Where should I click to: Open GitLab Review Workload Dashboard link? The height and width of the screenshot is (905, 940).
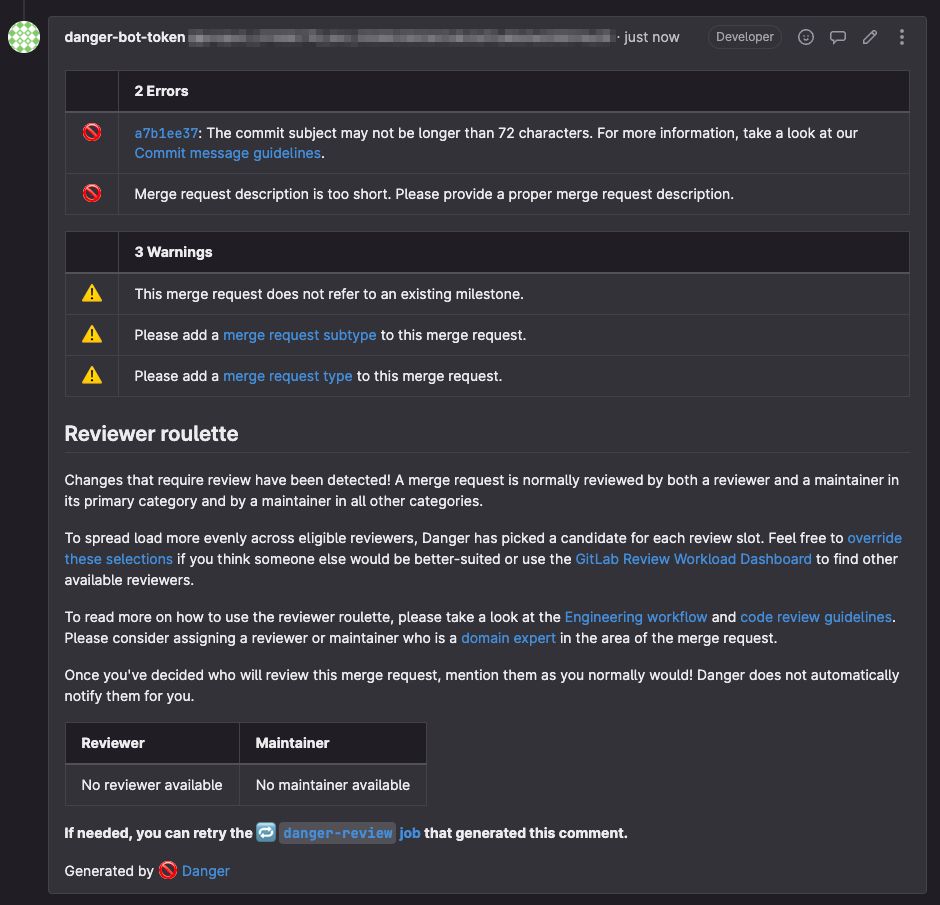pyautogui.click(x=693, y=559)
